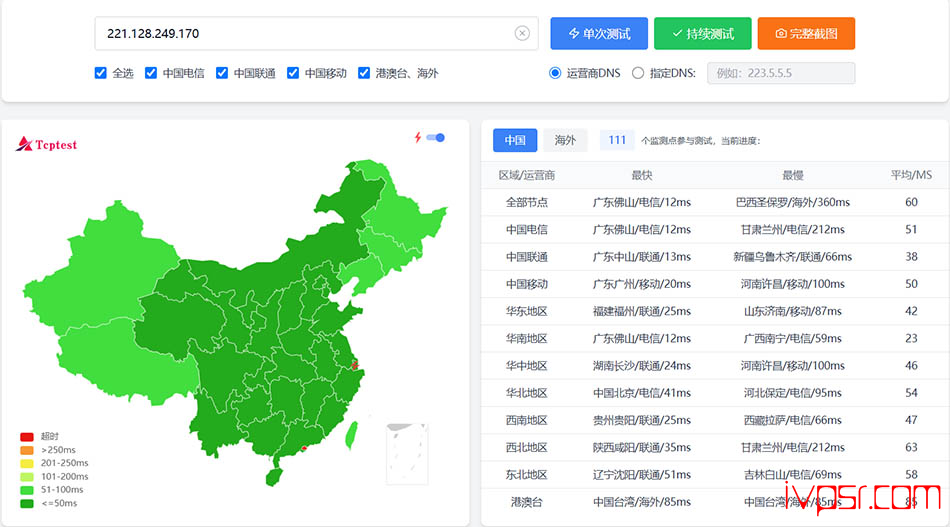Click the 平均/MS column header
This screenshot has height=527, width=950.
pos(911,175)
